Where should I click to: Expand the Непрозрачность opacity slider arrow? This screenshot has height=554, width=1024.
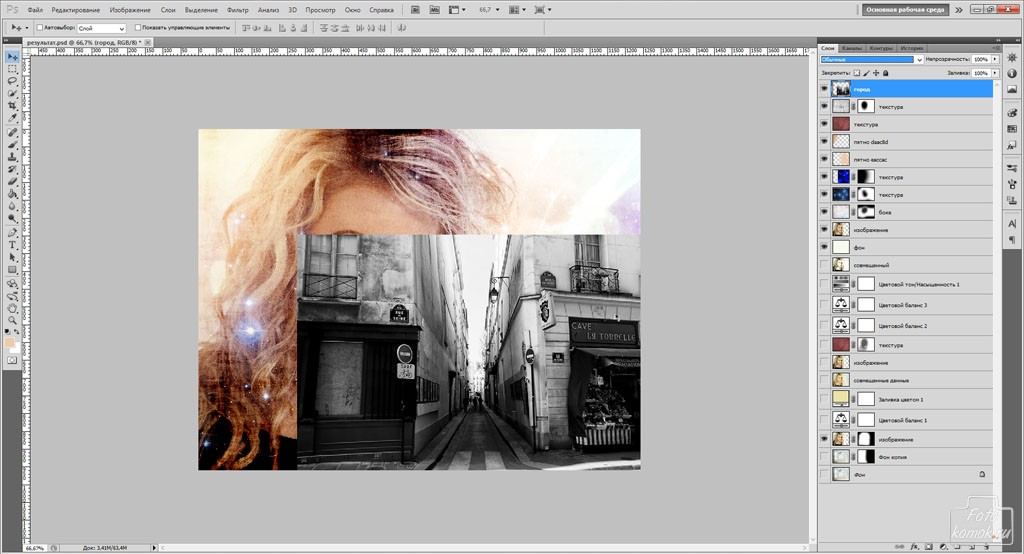(994, 60)
